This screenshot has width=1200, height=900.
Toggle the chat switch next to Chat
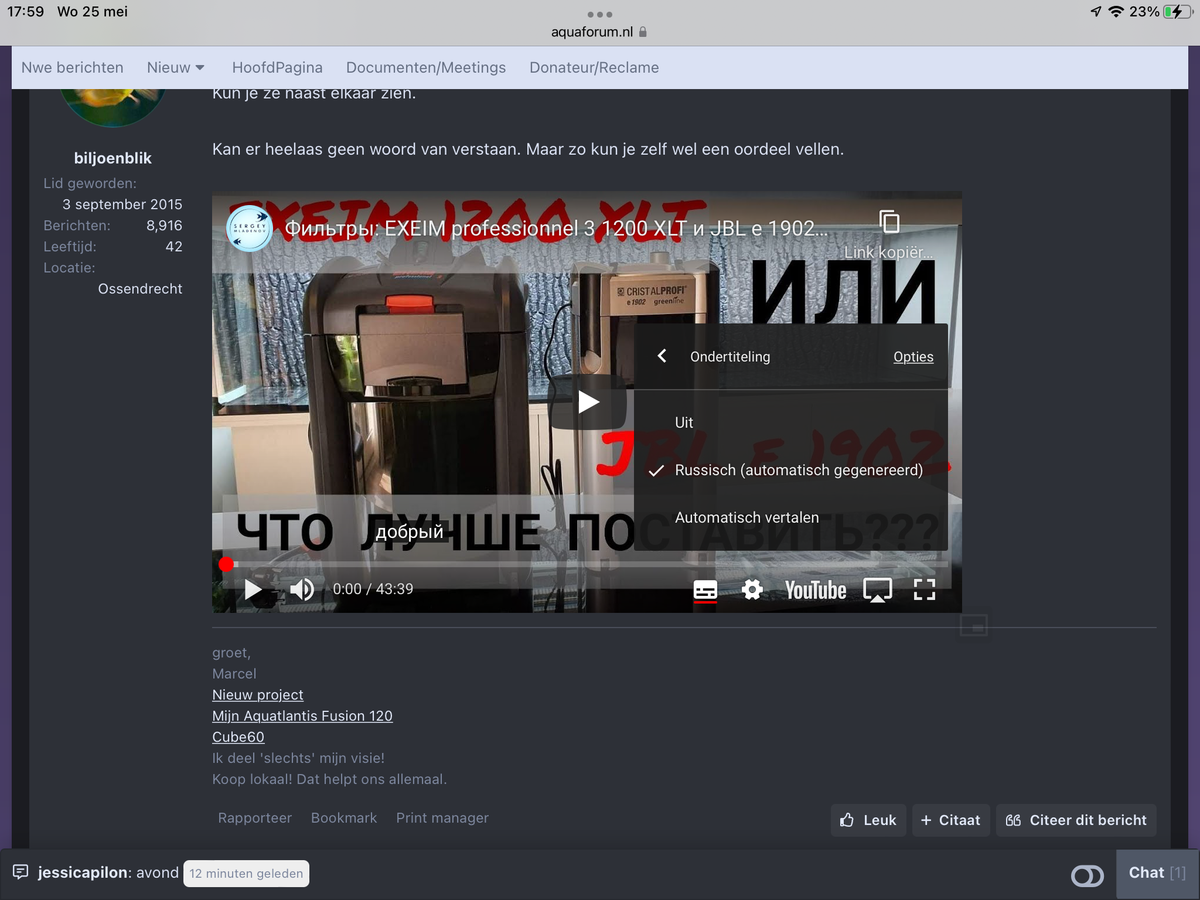click(1087, 876)
